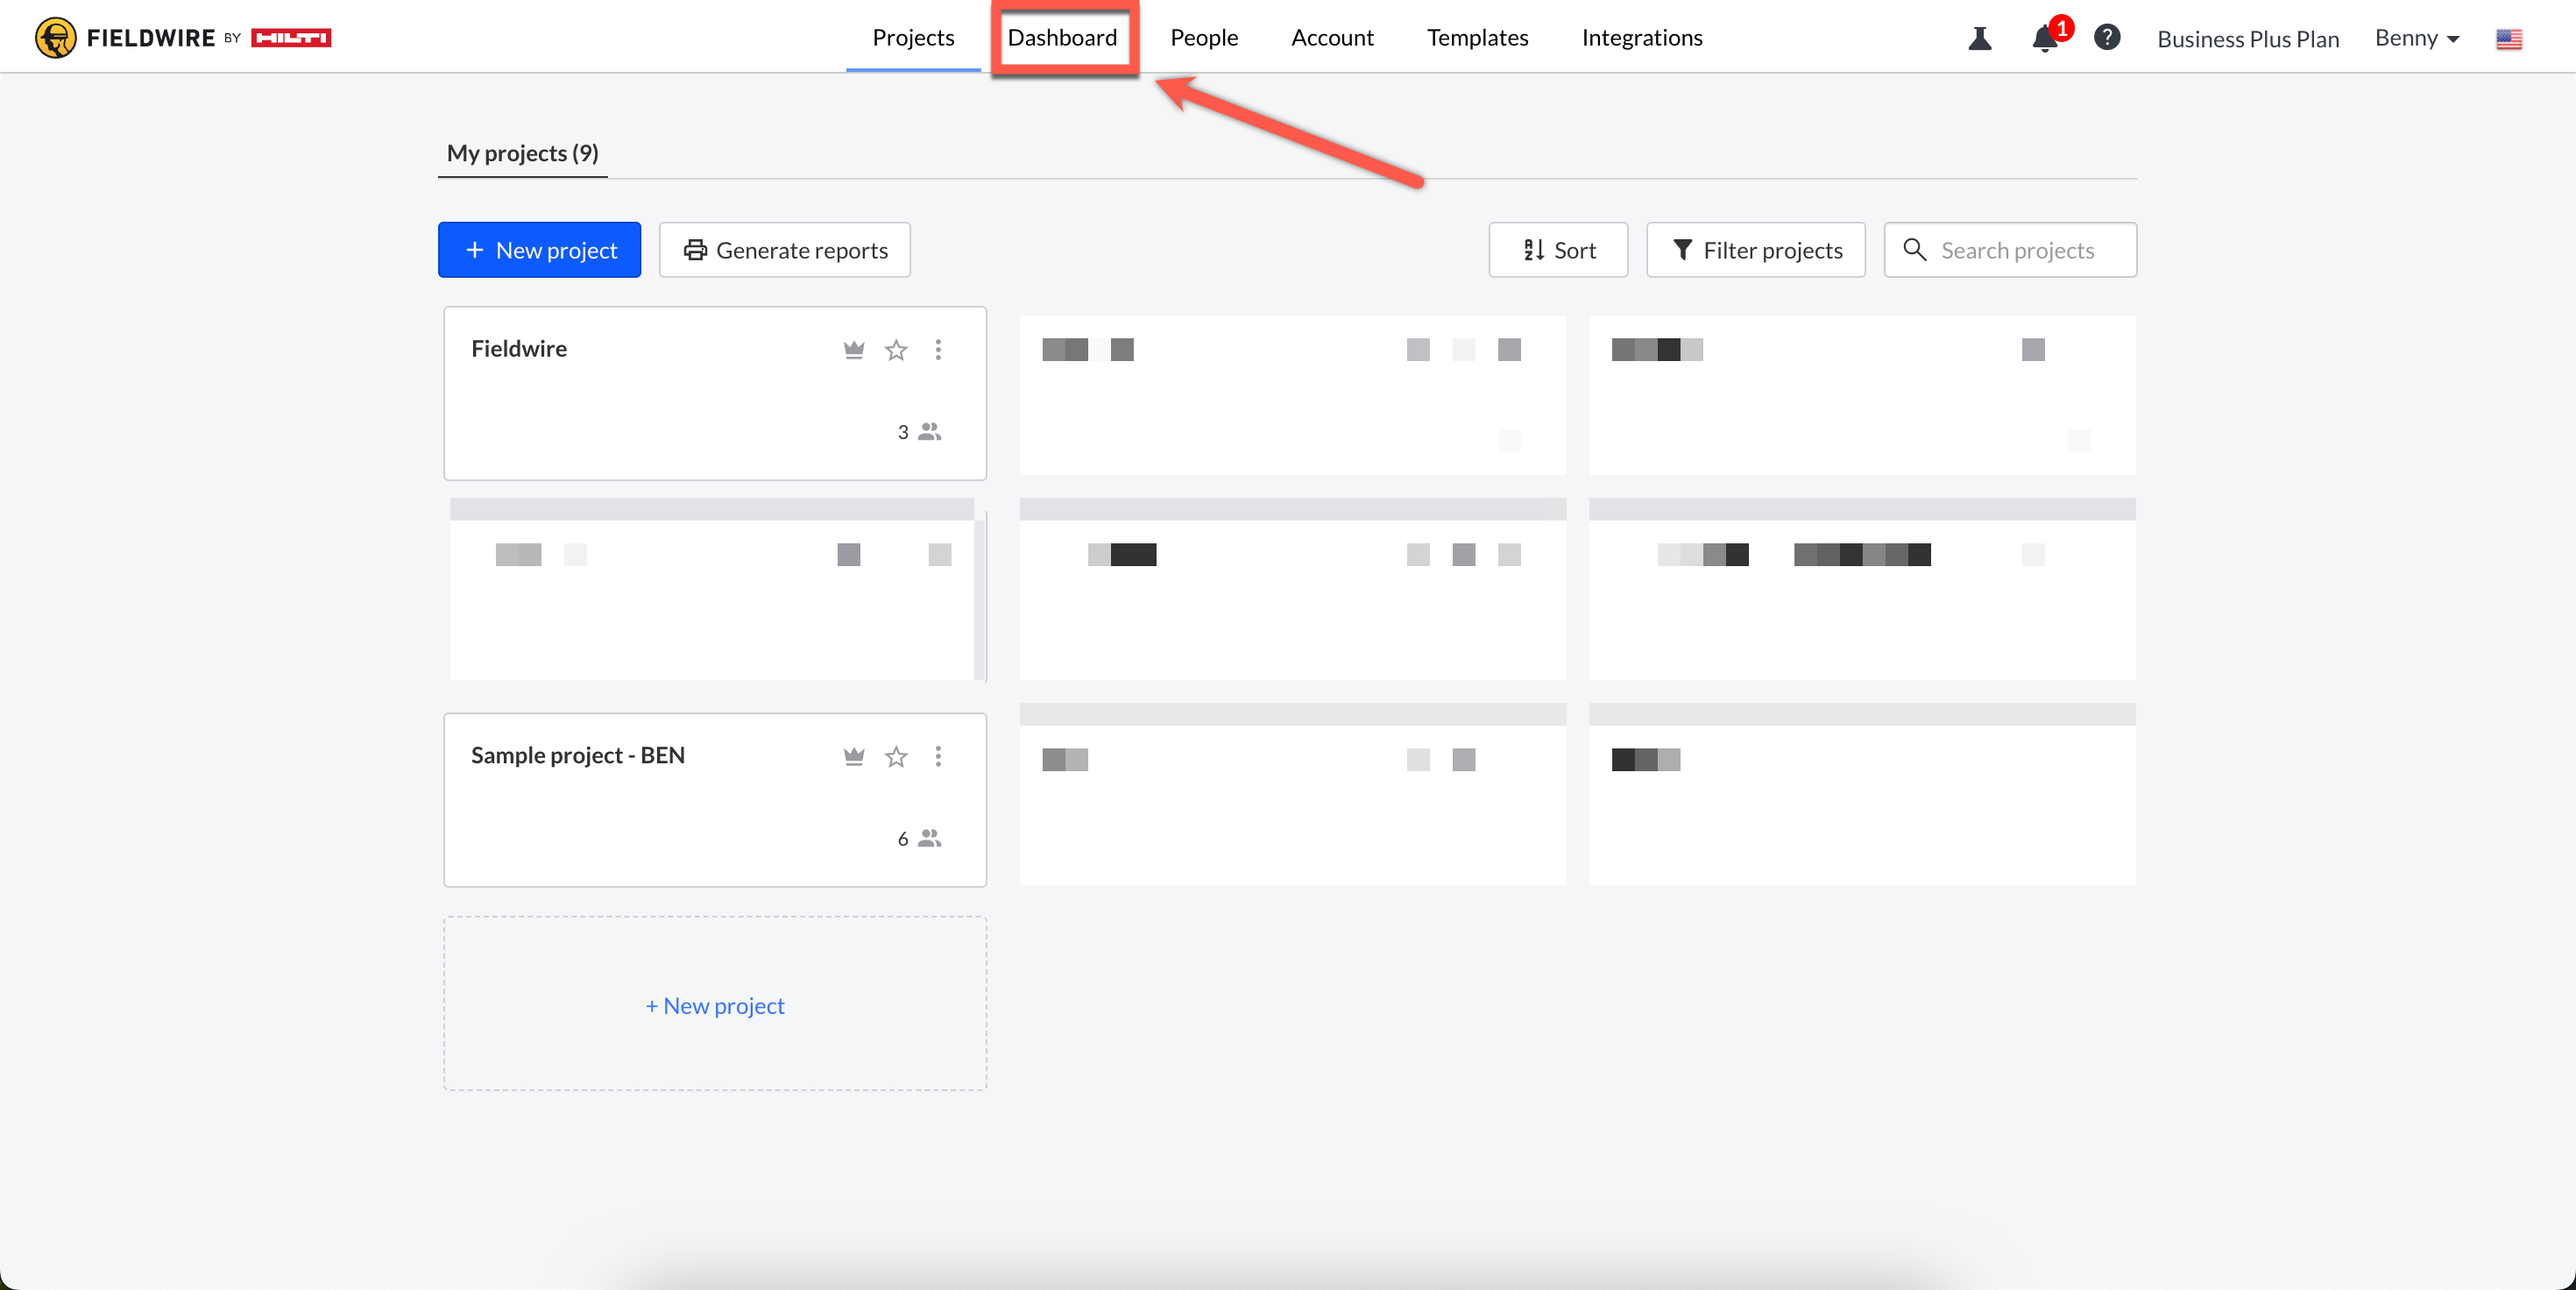This screenshot has height=1290, width=2576.
Task: Click the blue New project button
Action: (539, 250)
